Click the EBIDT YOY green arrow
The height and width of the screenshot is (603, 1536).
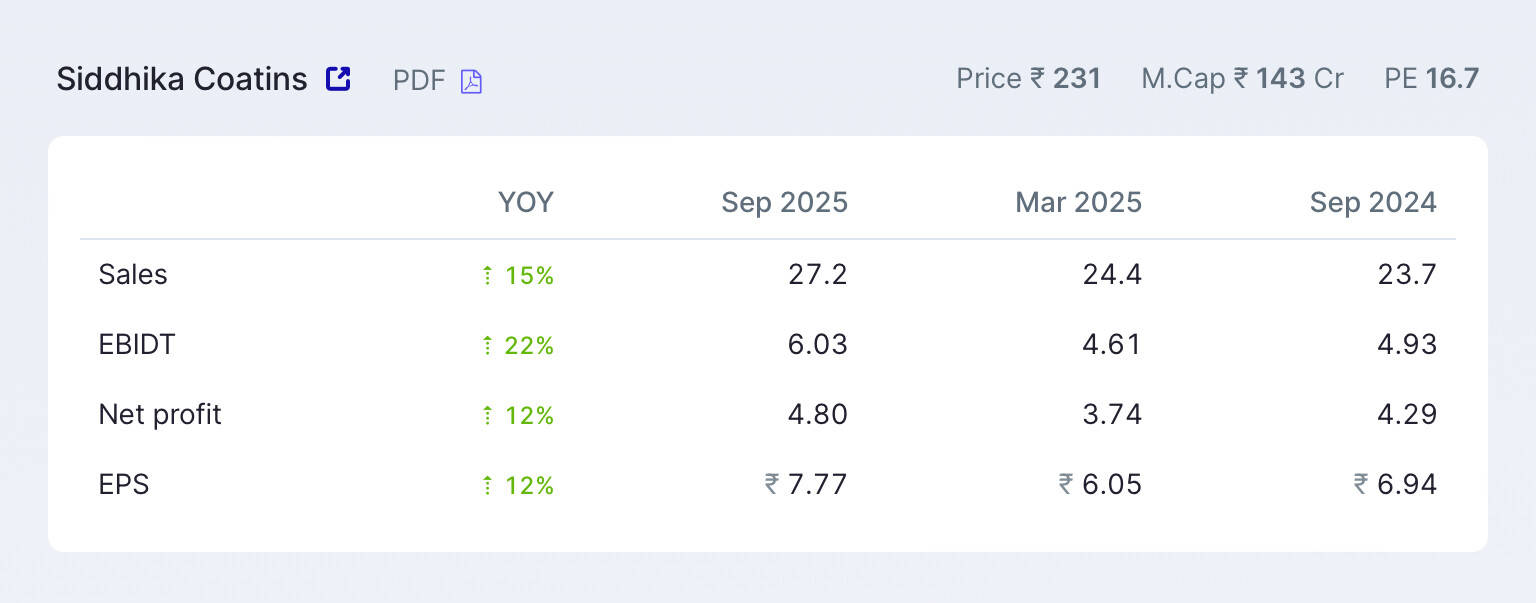(x=488, y=345)
